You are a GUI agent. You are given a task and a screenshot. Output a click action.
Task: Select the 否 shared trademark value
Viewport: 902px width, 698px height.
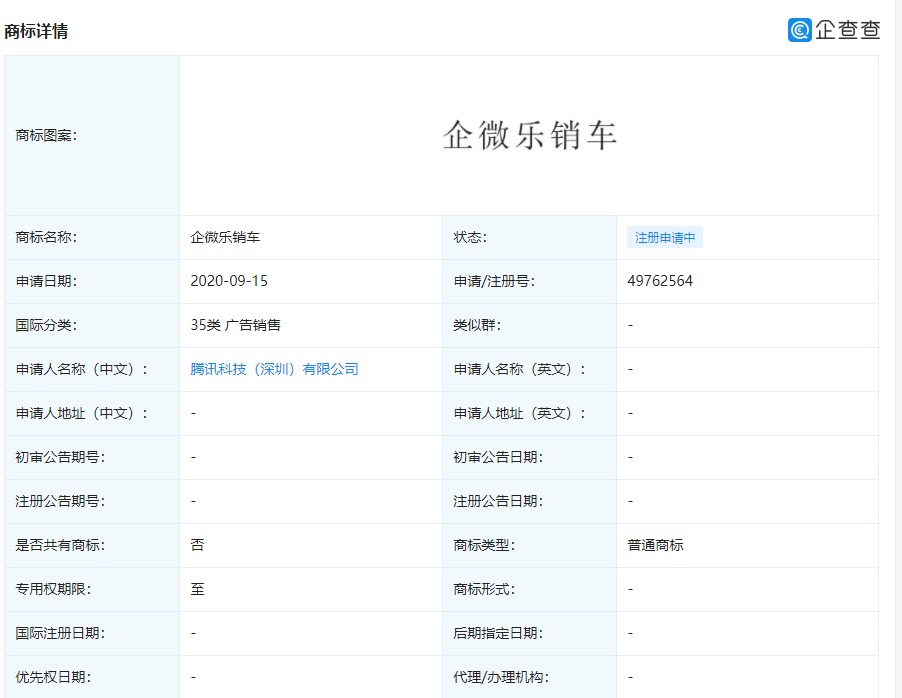point(197,545)
